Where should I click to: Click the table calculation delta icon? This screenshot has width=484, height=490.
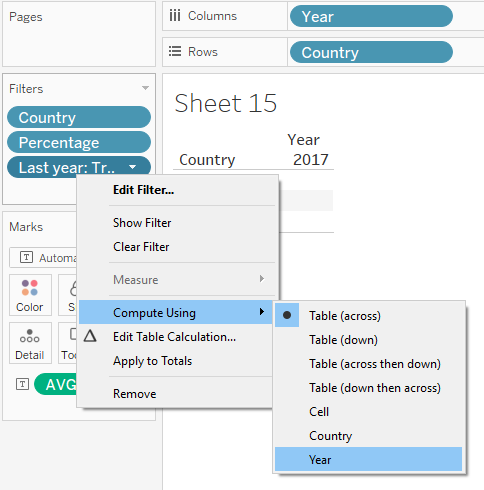[90, 336]
